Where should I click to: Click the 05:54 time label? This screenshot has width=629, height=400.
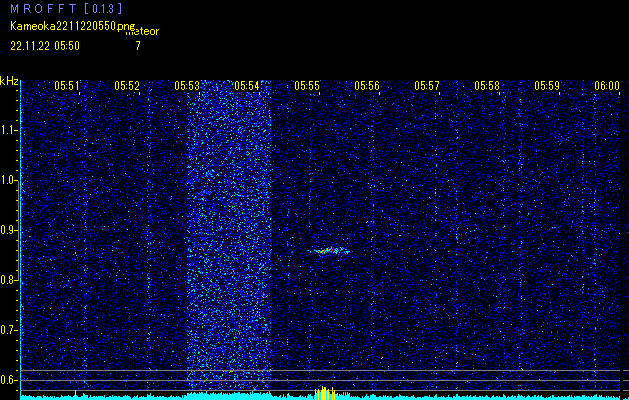click(247, 86)
